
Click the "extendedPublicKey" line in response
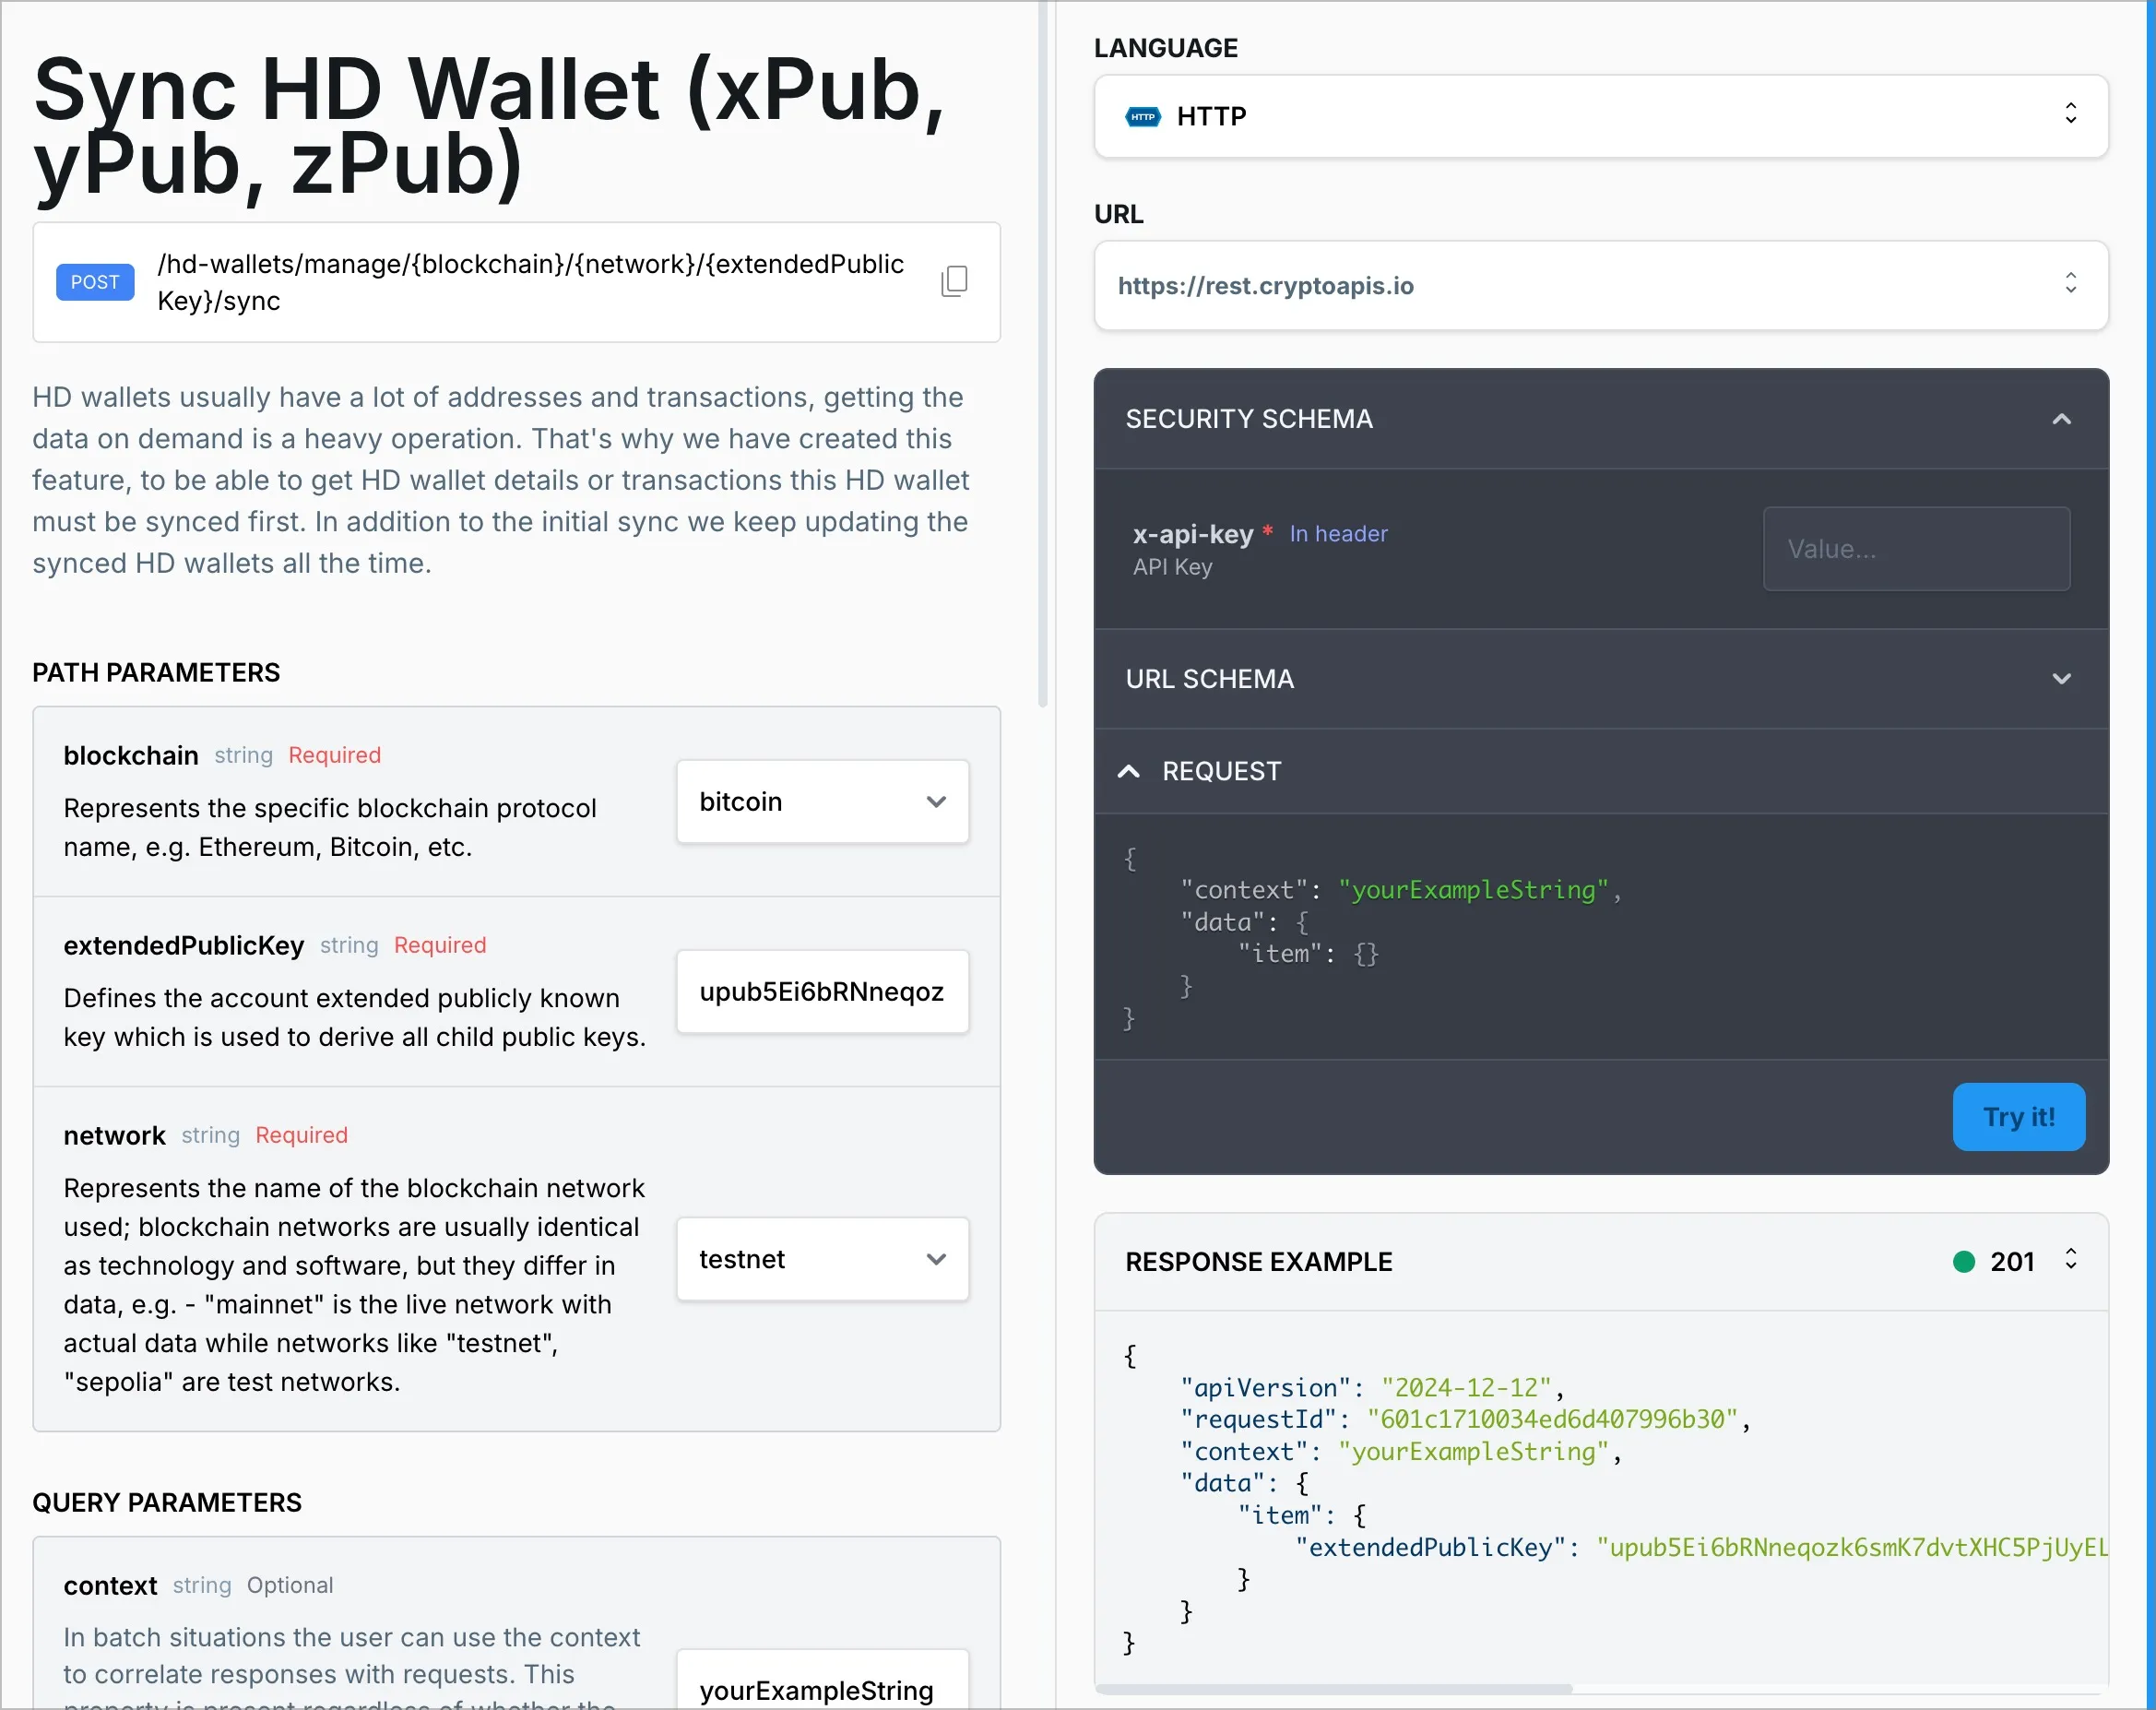point(1701,1547)
